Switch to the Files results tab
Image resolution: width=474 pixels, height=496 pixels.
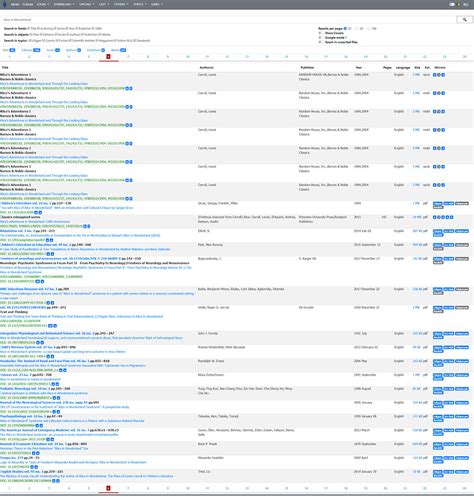pyautogui.click(x=9, y=50)
